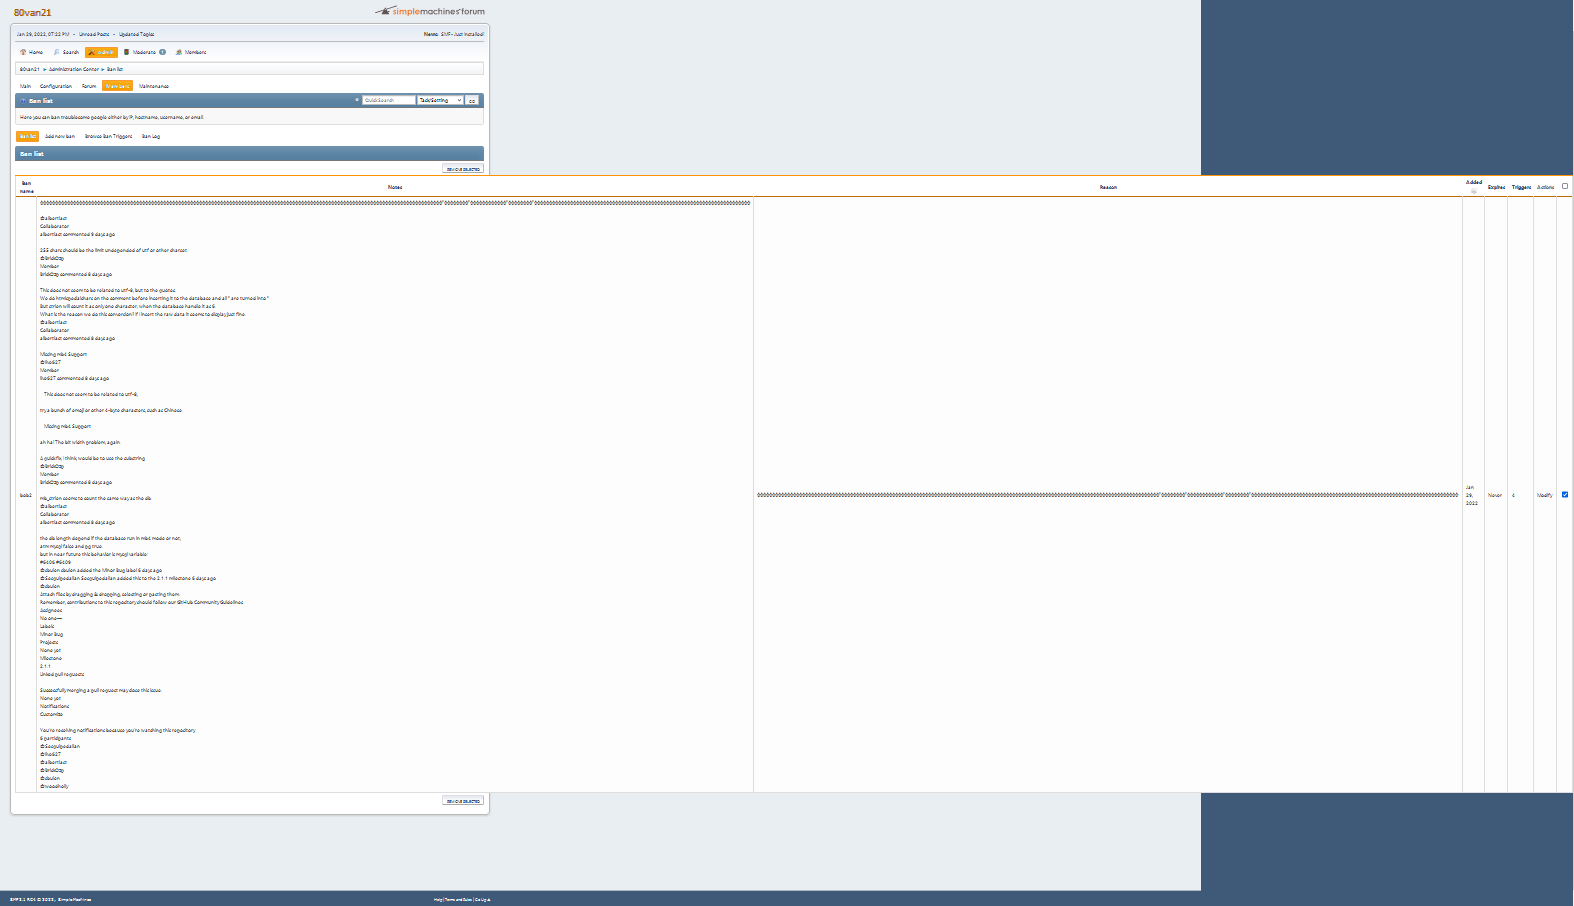Click the Triggers column header
Screen dimensions: 1574x906
tap(1521, 187)
